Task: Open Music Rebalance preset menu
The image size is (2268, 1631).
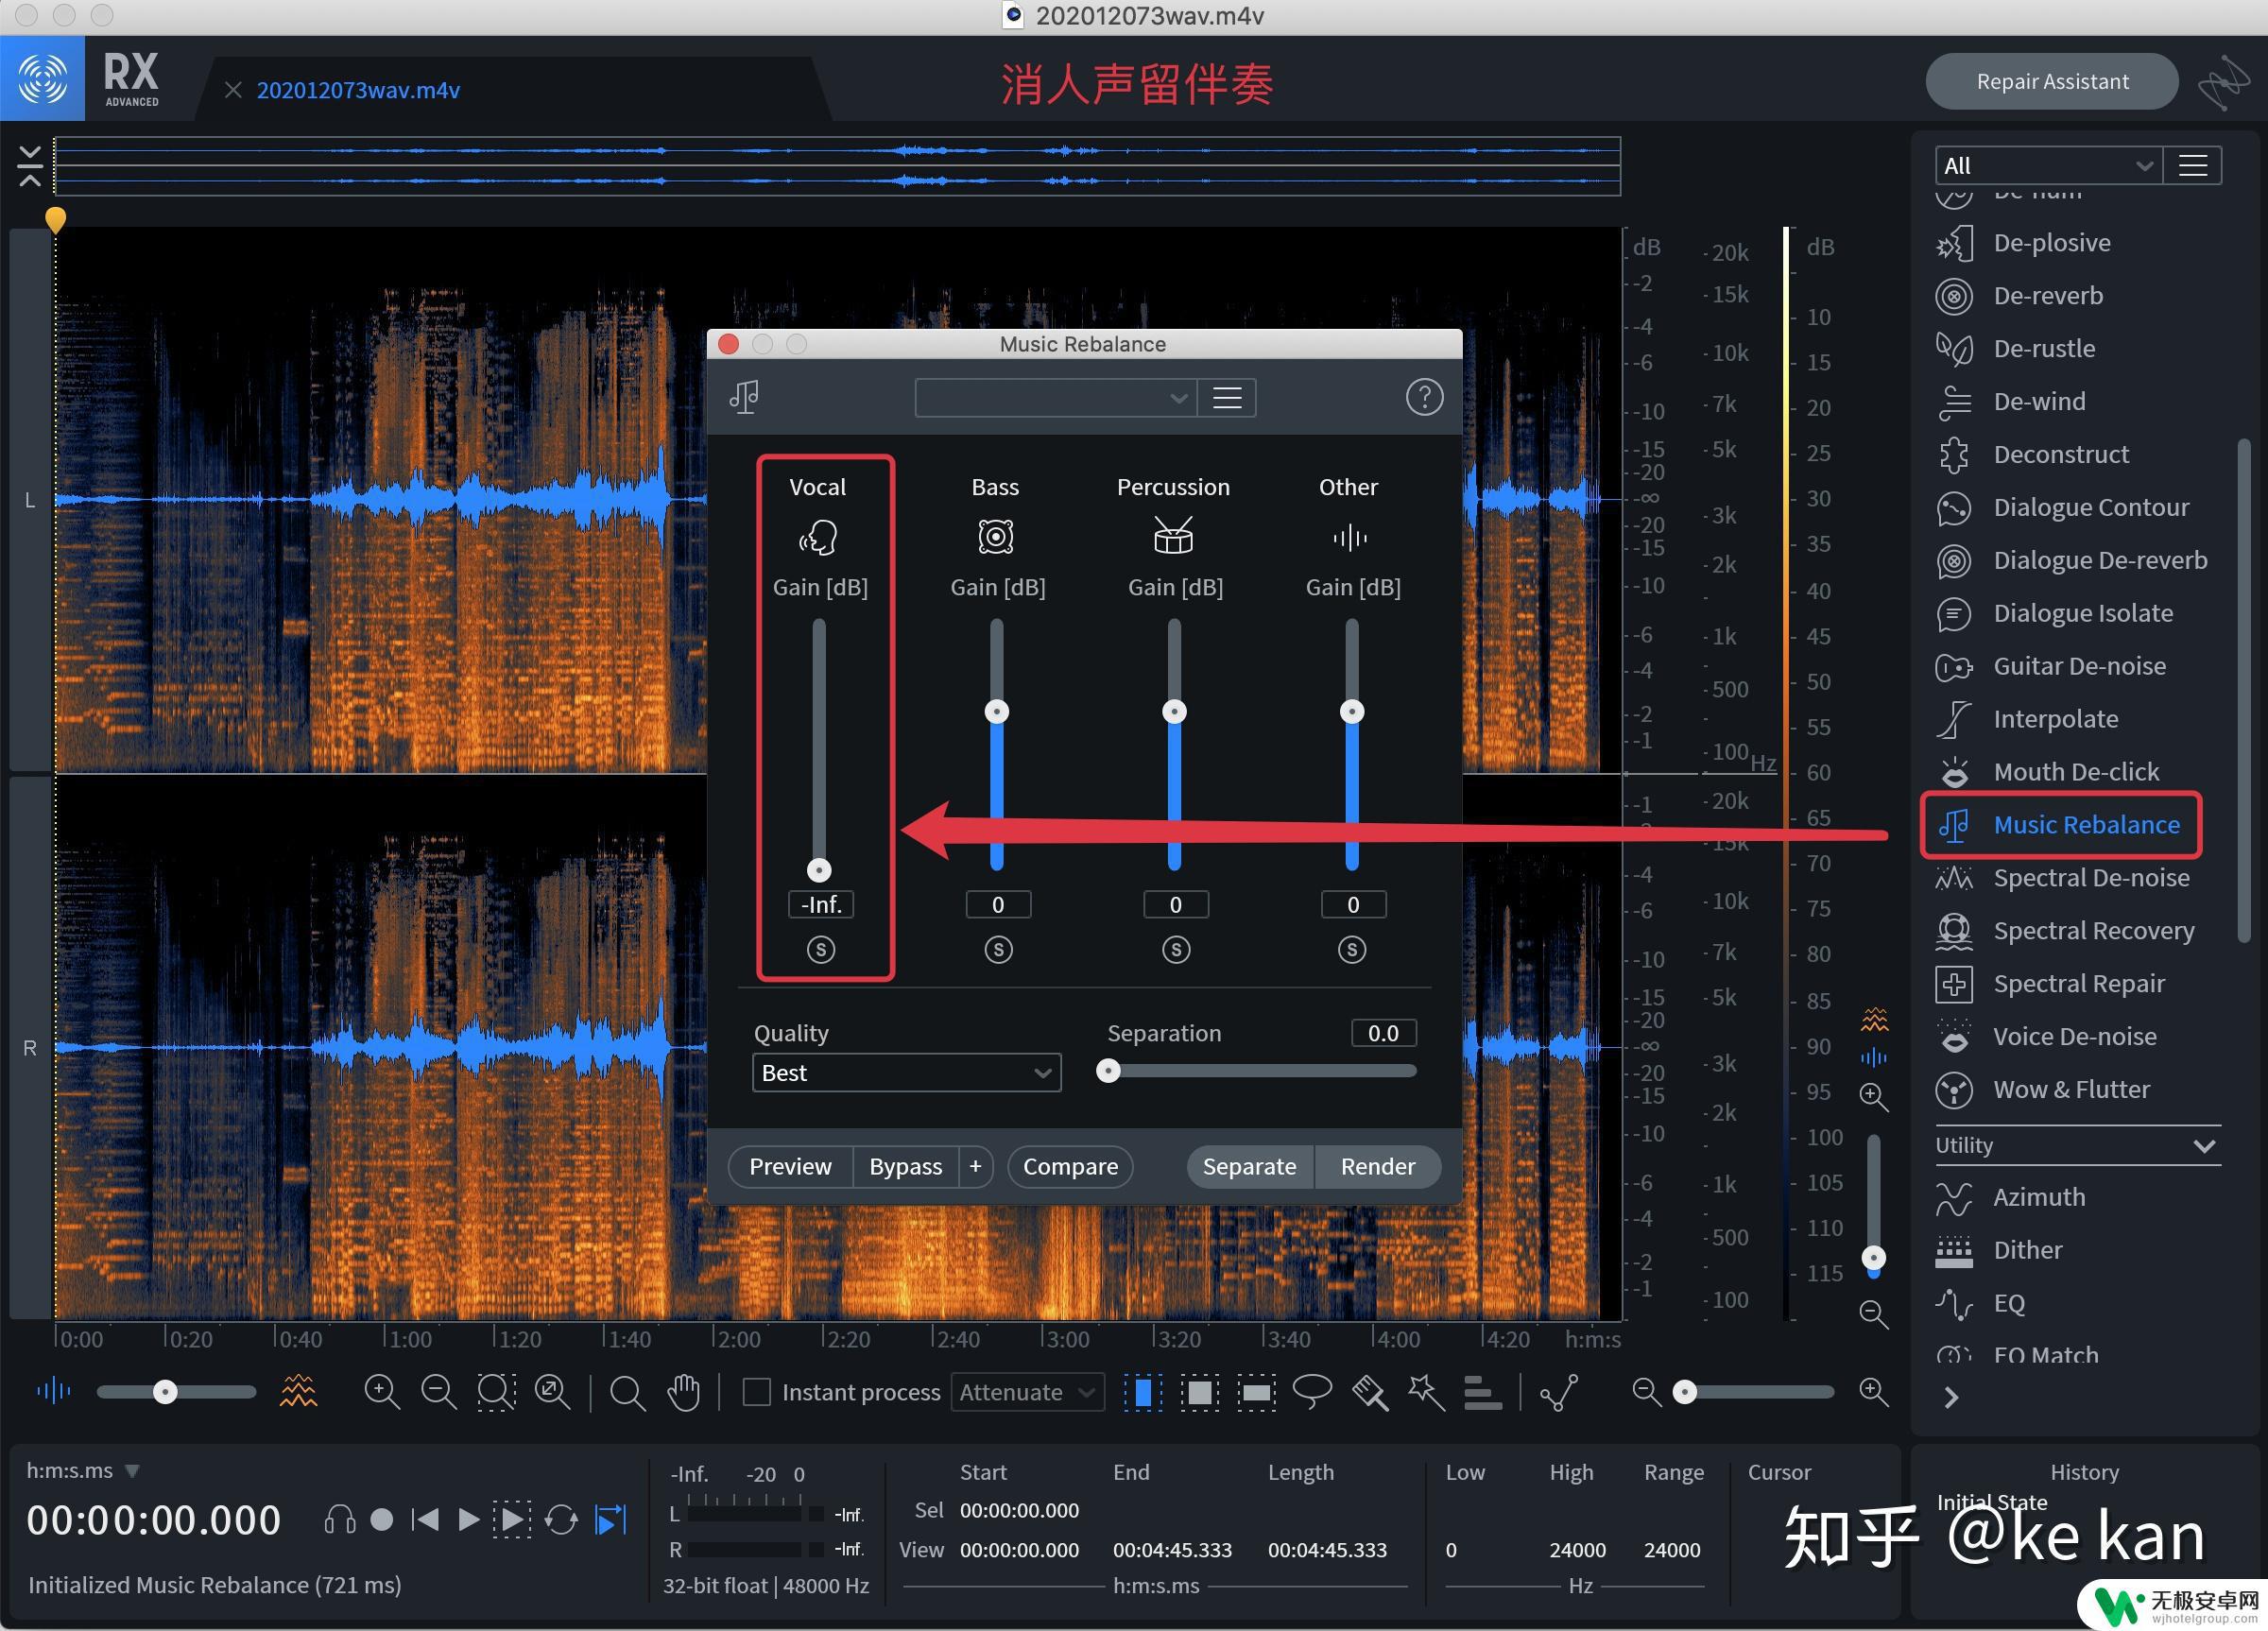Action: 1227,398
